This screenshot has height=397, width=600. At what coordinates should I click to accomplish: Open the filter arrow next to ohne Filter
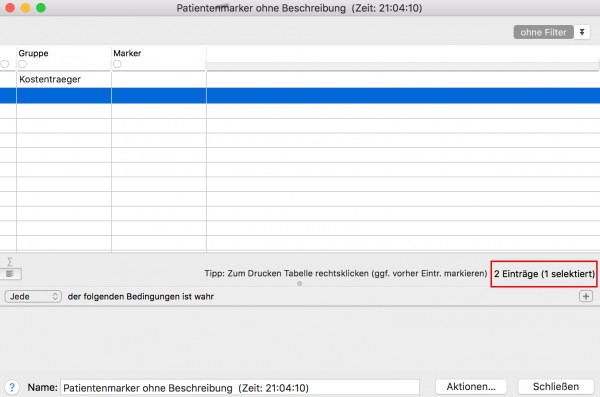582,32
